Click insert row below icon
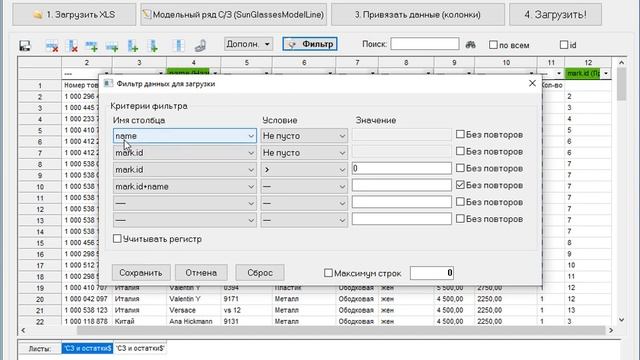This screenshot has width=640, height=360. [112, 46]
